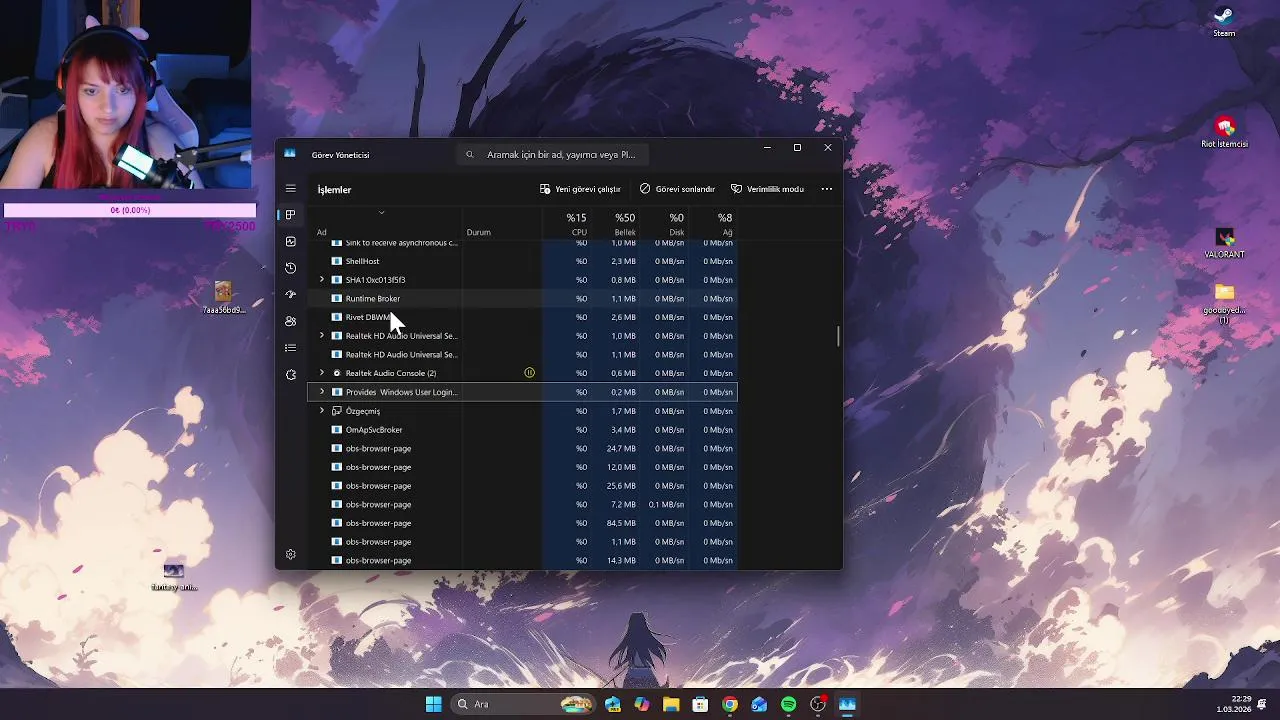
Task: Open Users page in Task Manager sidebar
Action: [291, 321]
